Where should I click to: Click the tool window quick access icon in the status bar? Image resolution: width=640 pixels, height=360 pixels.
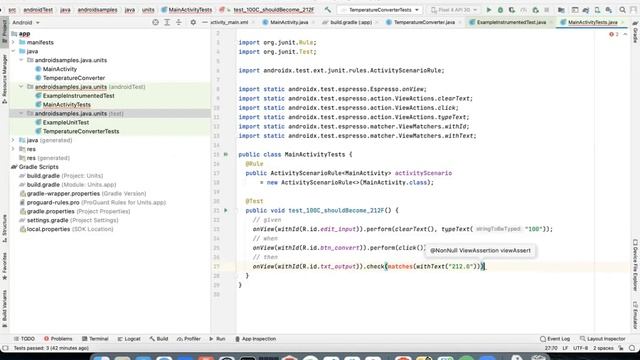click(5, 348)
